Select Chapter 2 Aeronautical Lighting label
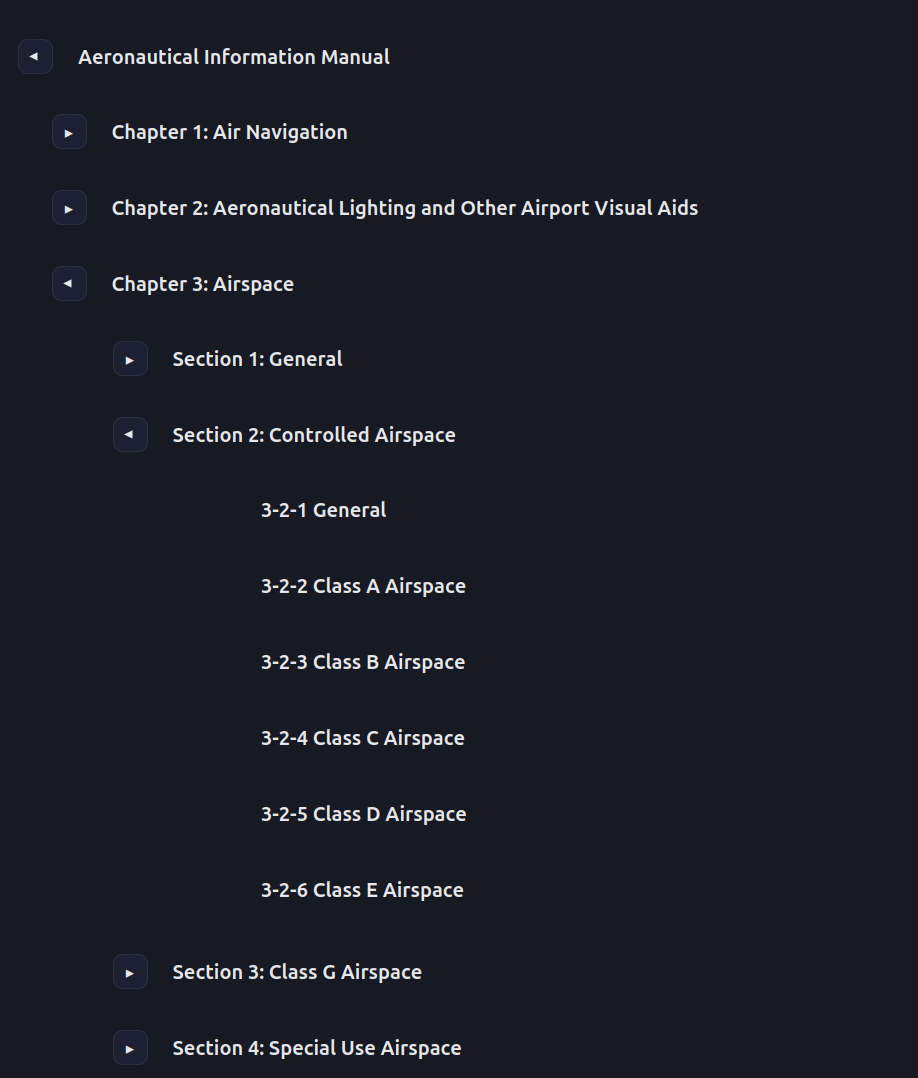918x1078 pixels. [404, 208]
